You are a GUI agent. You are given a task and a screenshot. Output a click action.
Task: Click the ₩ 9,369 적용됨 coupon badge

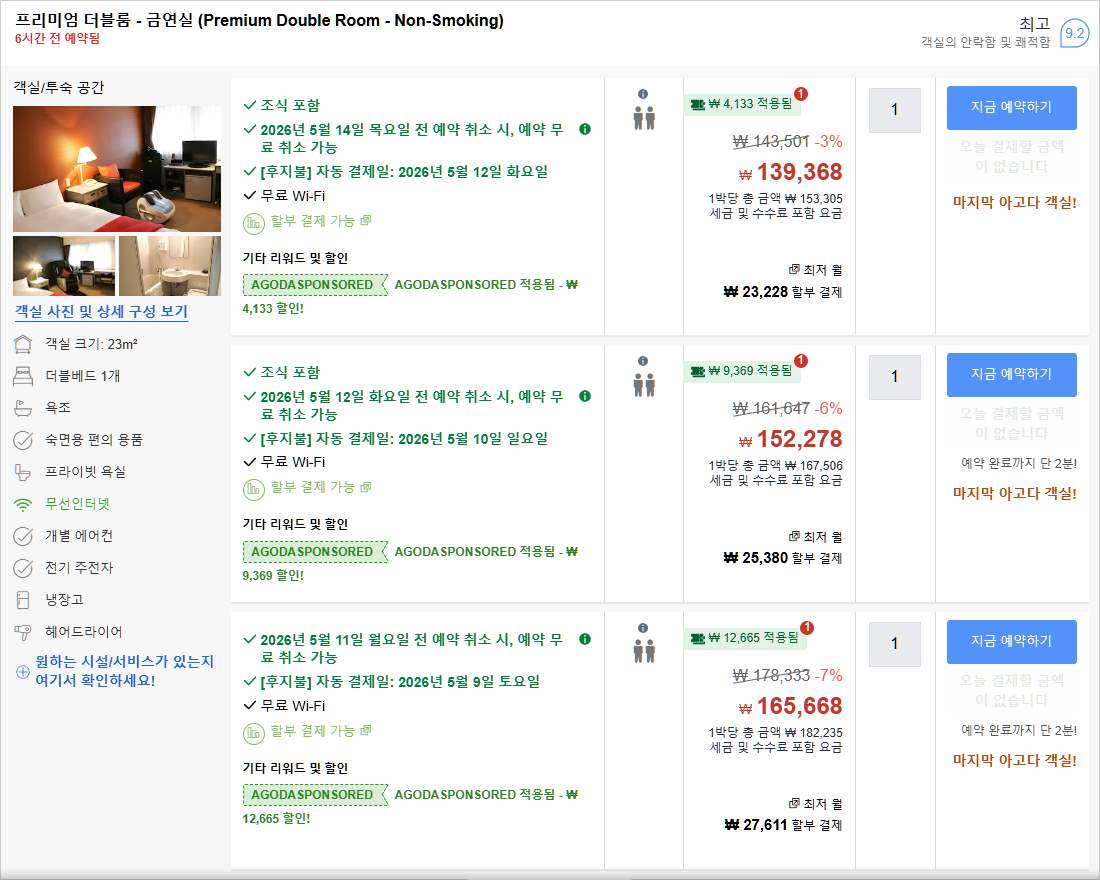coord(742,371)
